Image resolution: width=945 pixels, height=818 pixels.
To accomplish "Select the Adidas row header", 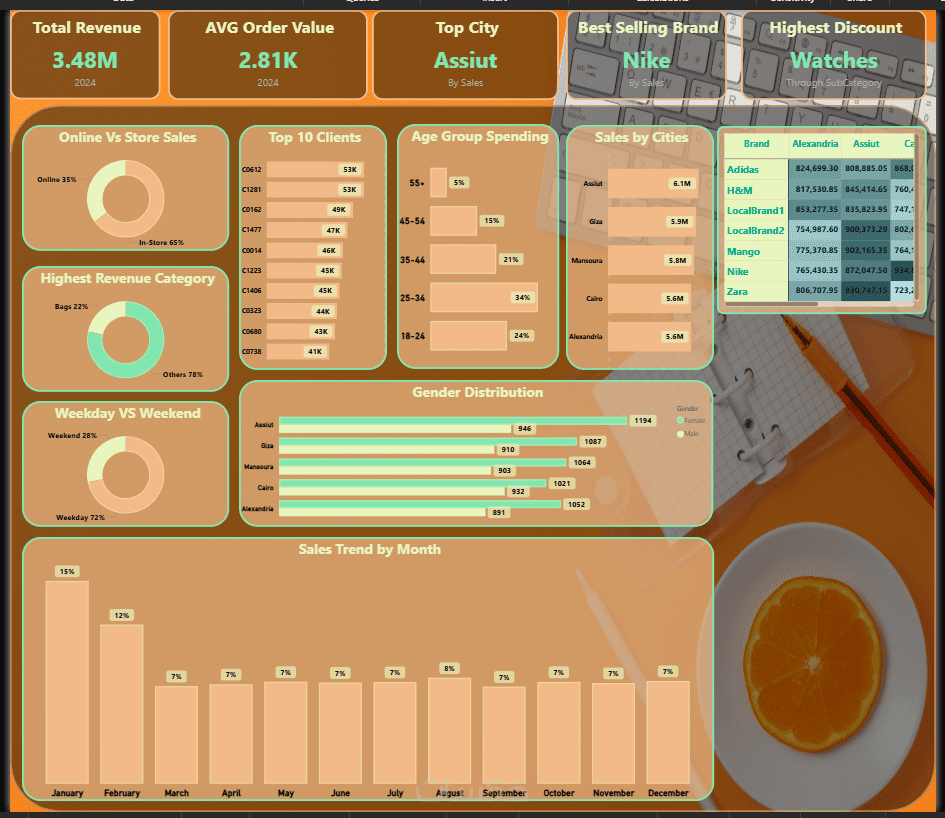I will (x=756, y=169).
